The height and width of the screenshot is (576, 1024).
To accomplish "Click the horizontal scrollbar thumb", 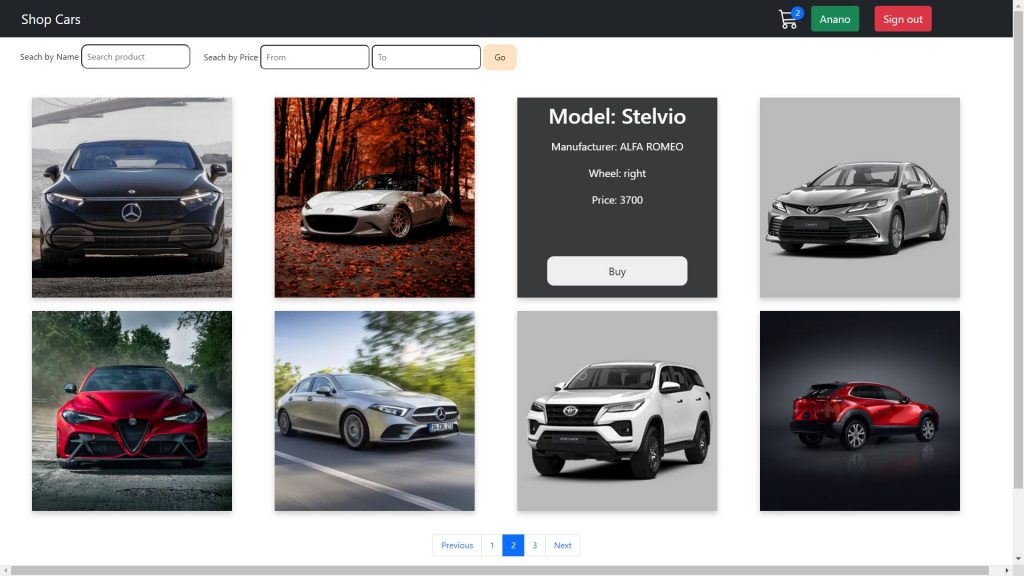I will tap(500, 571).
